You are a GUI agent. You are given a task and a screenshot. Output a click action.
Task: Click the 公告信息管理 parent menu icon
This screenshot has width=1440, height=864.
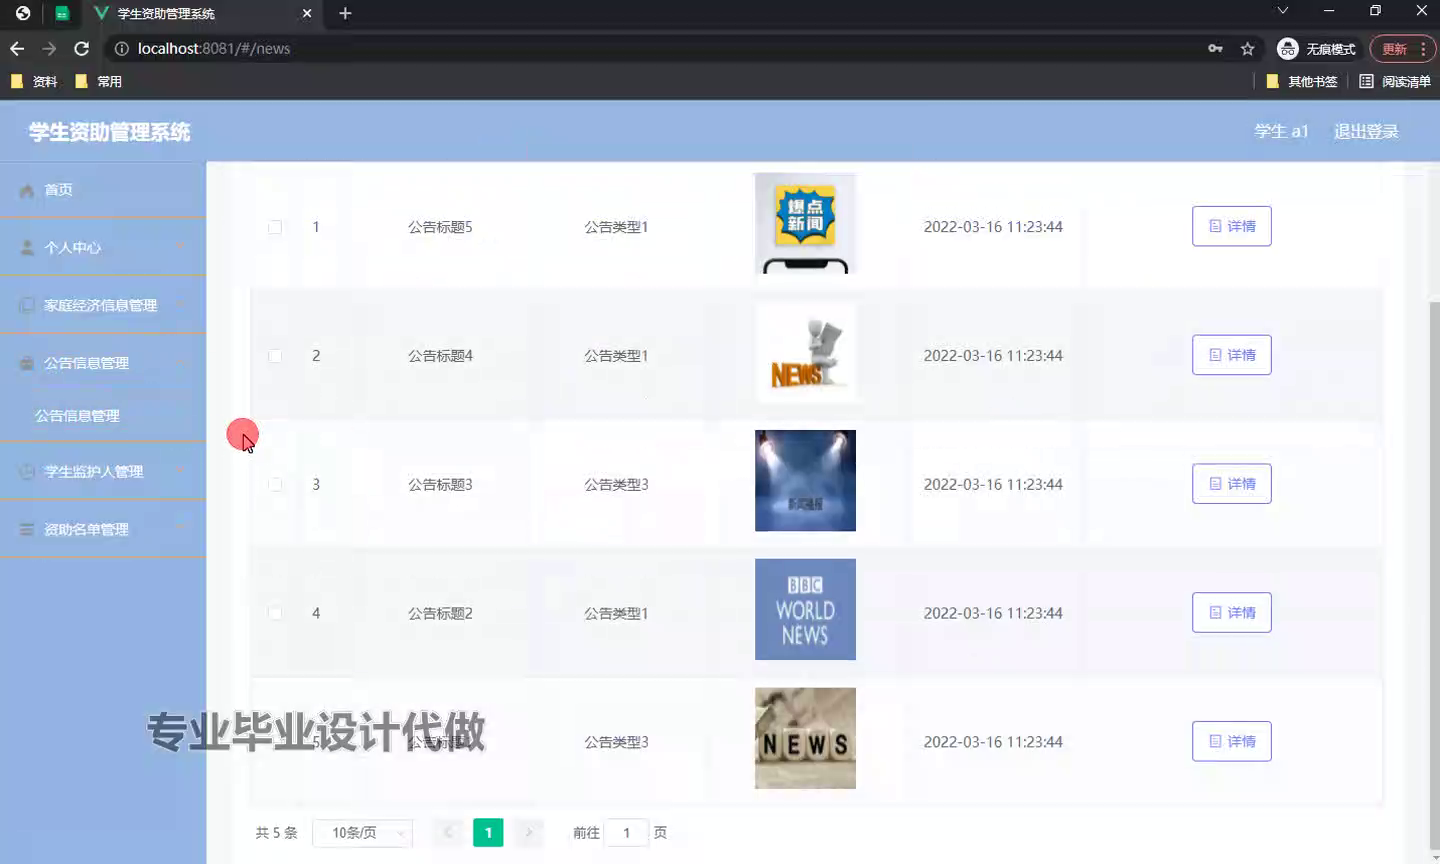coord(27,363)
